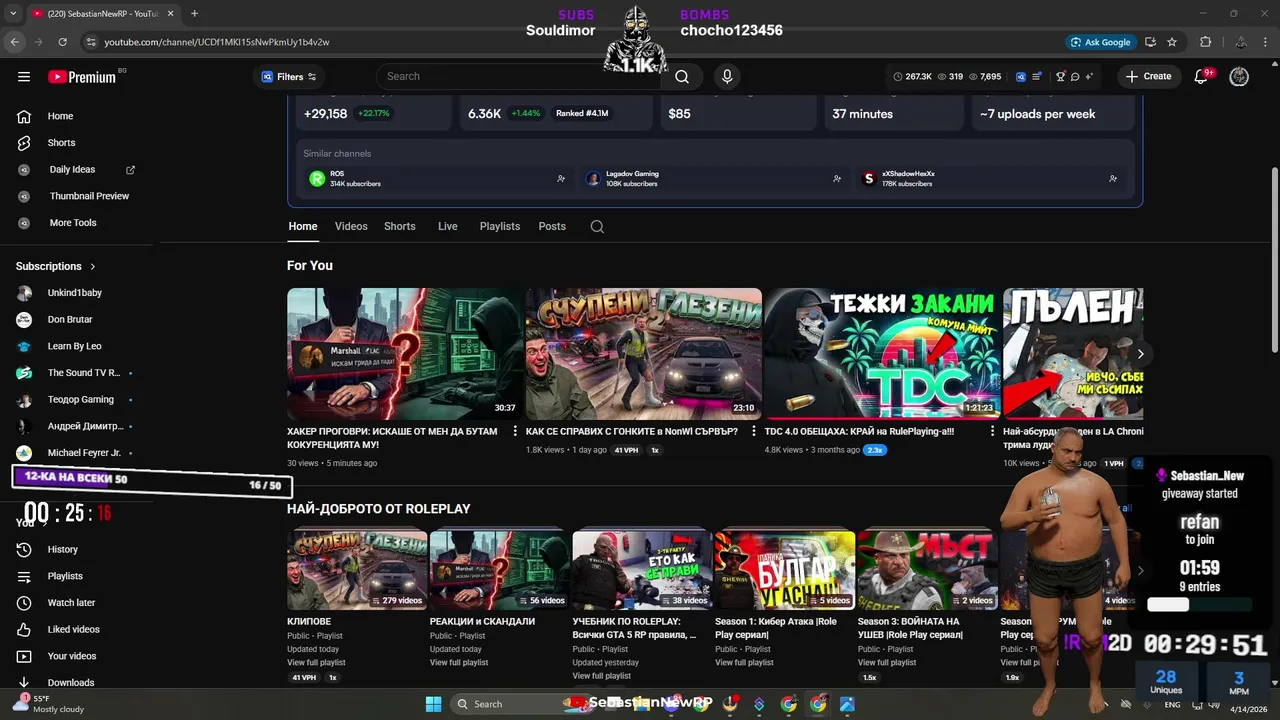Open options for ХАКЕР ПРОГОВОРИ video
Viewport: 1280px width, 720px height.
pyautogui.click(x=516, y=432)
